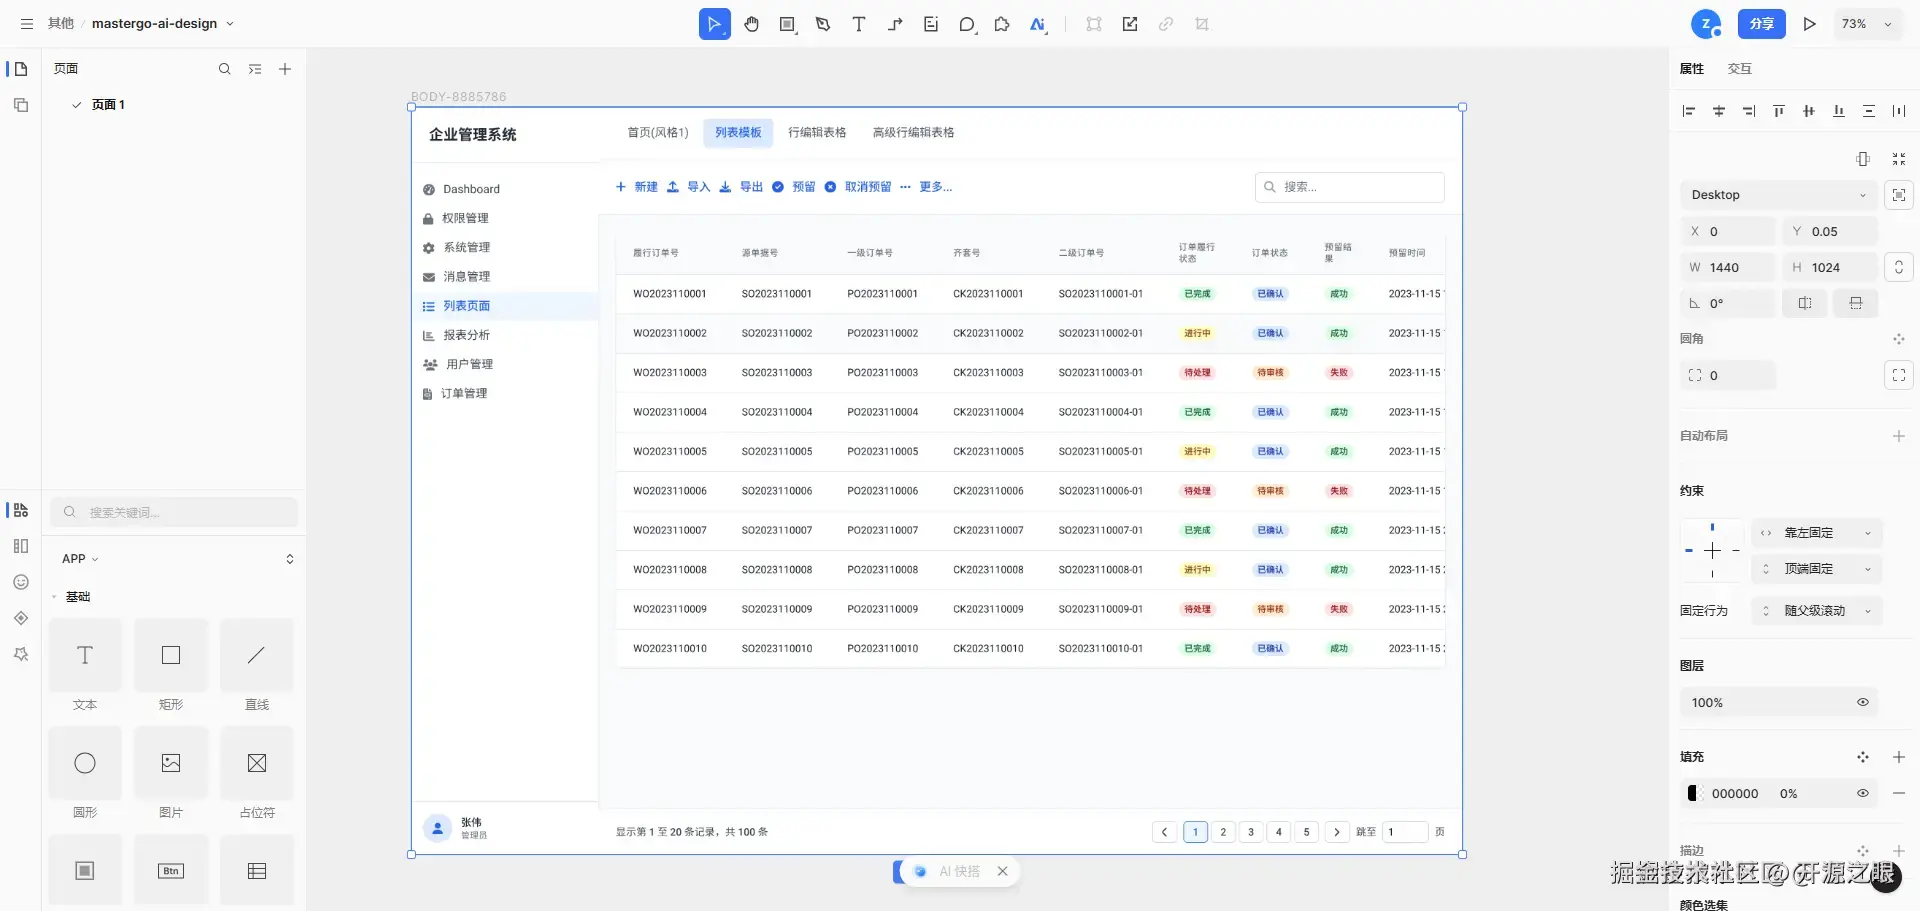Search pages with magnifier icon

coord(225,69)
